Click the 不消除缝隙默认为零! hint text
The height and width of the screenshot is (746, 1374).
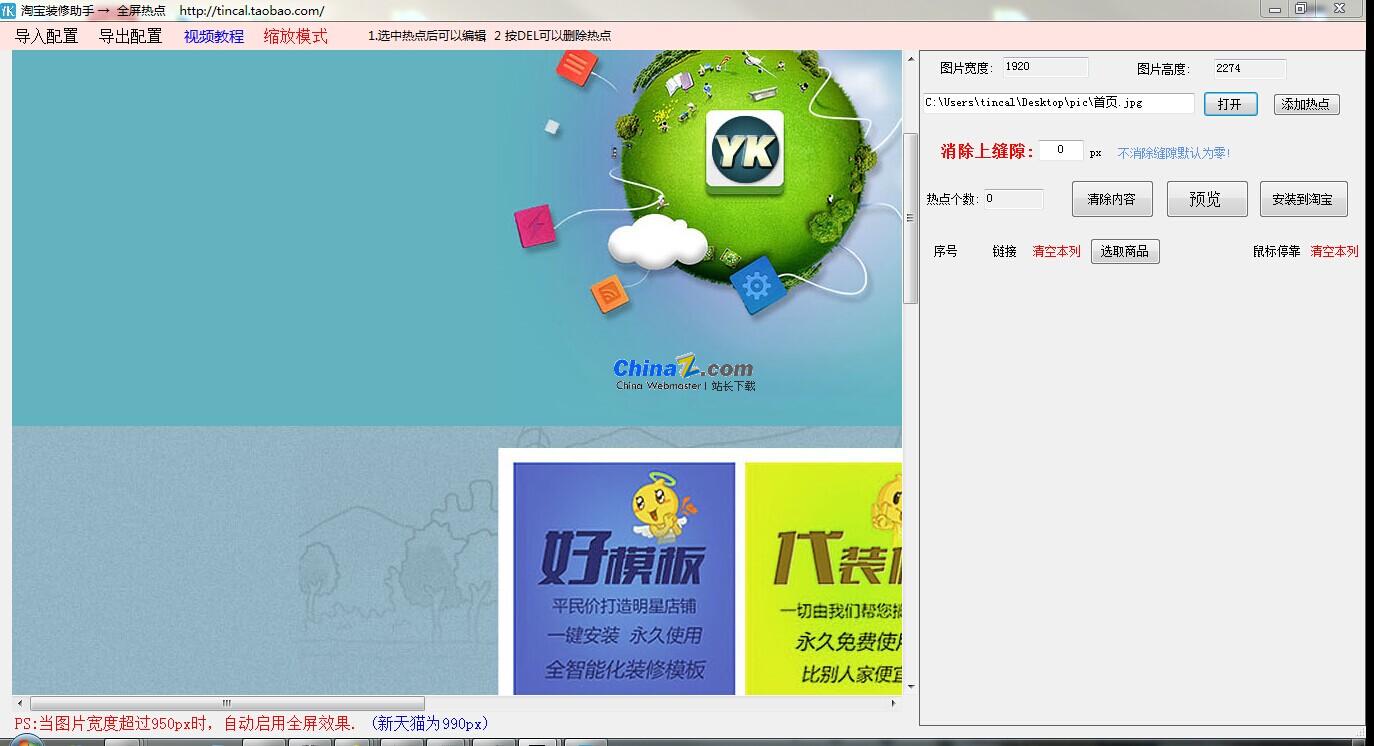pos(1174,153)
